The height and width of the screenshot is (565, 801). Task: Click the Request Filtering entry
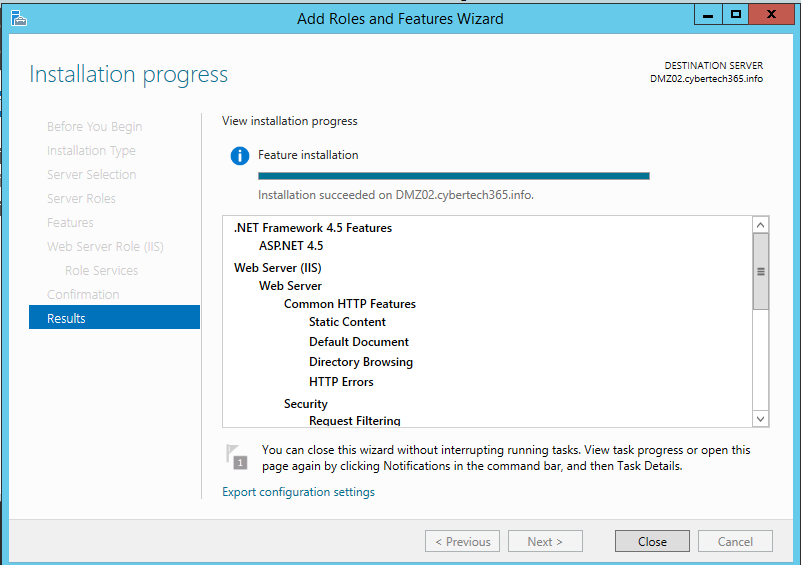(355, 420)
